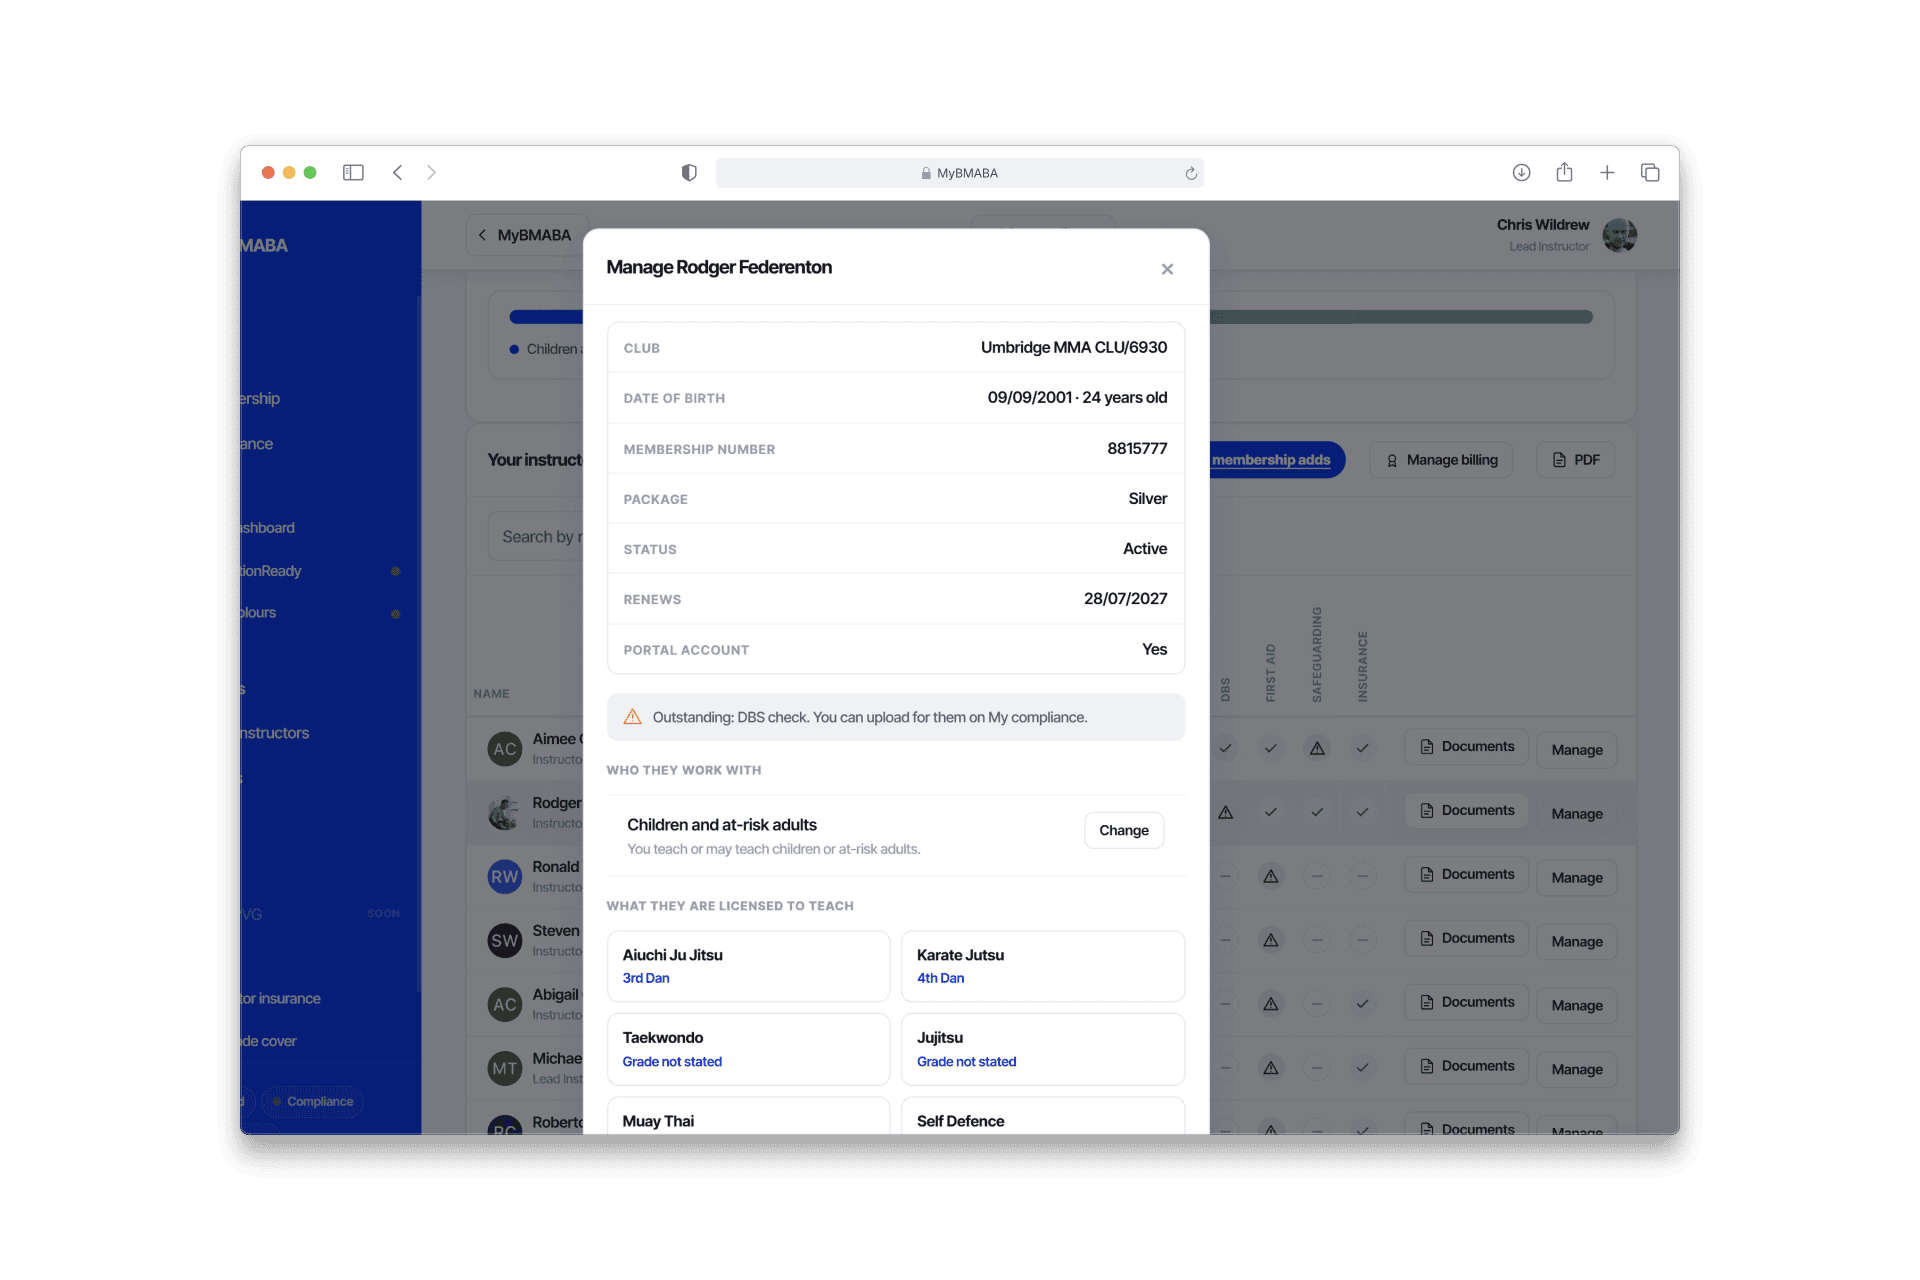Viewport: 1920px width, 1280px height.
Task: Go back via the MyBMABA button
Action: coord(525,235)
